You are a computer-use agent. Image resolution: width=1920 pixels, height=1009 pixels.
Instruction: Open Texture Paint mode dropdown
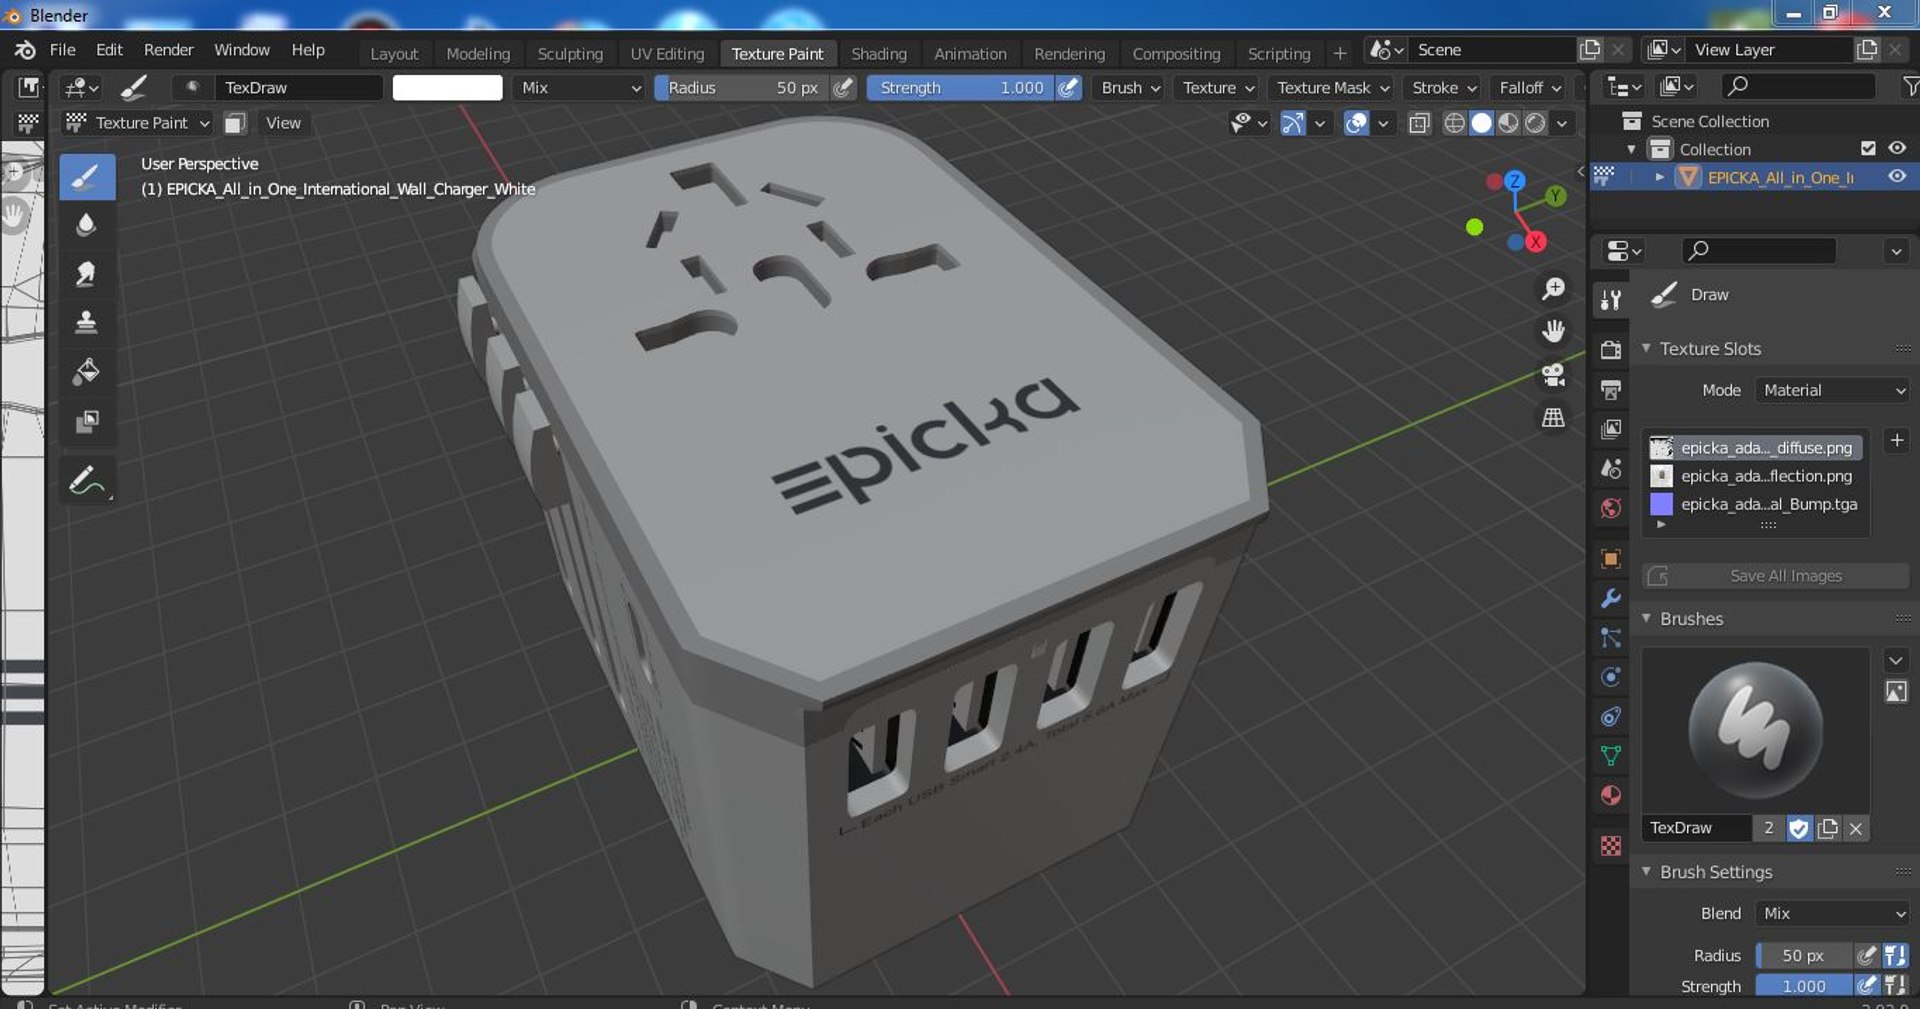click(x=137, y=123)
